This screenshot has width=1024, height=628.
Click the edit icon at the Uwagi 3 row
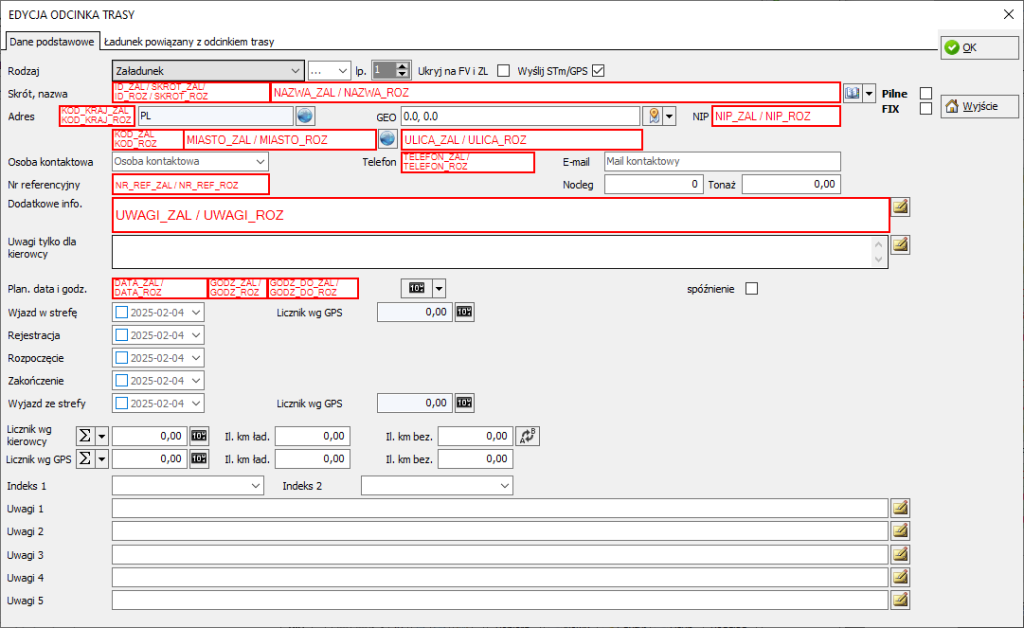(901, 554)
